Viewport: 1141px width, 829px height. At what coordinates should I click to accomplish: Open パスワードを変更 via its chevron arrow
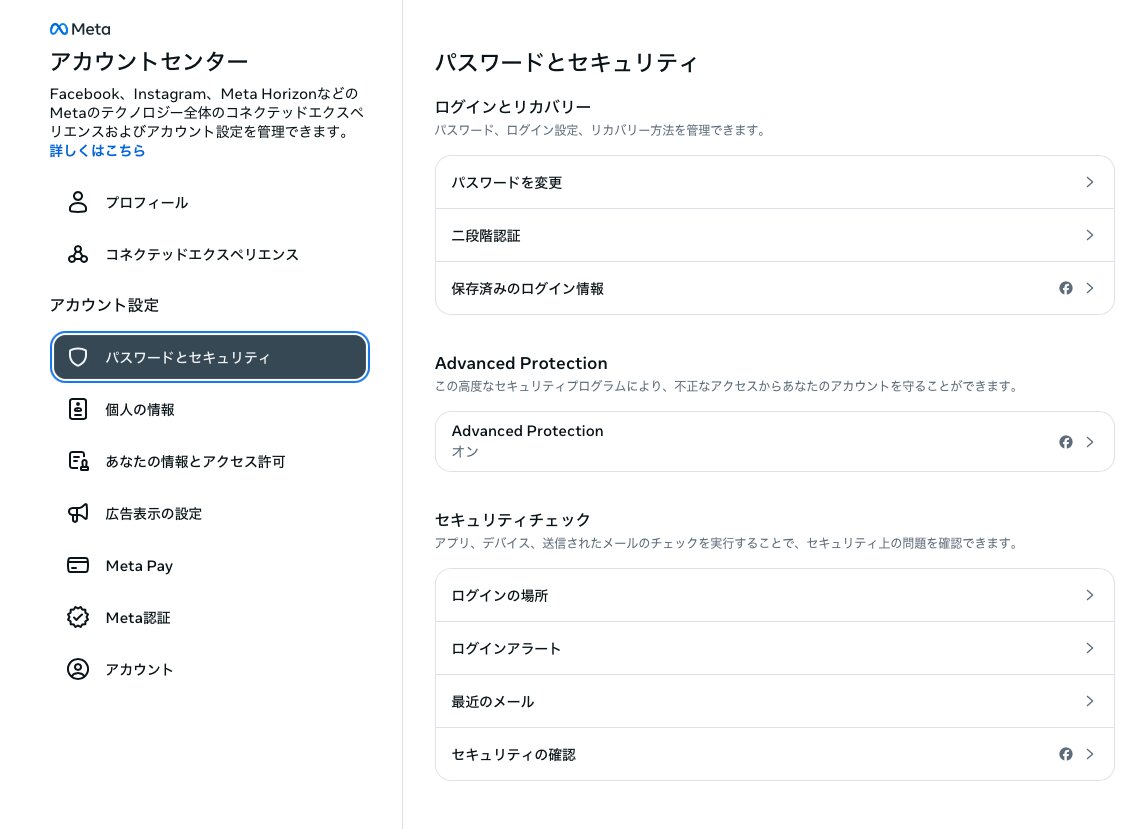click(x=1089, y=182)
